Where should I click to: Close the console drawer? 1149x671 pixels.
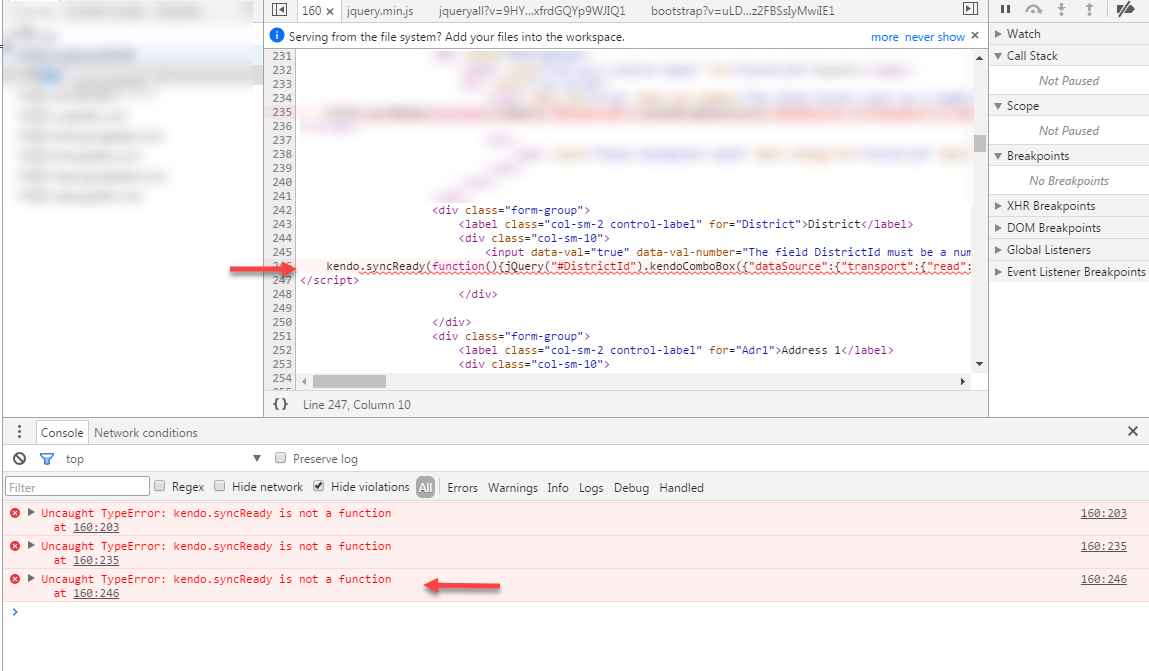point(1133,431)
